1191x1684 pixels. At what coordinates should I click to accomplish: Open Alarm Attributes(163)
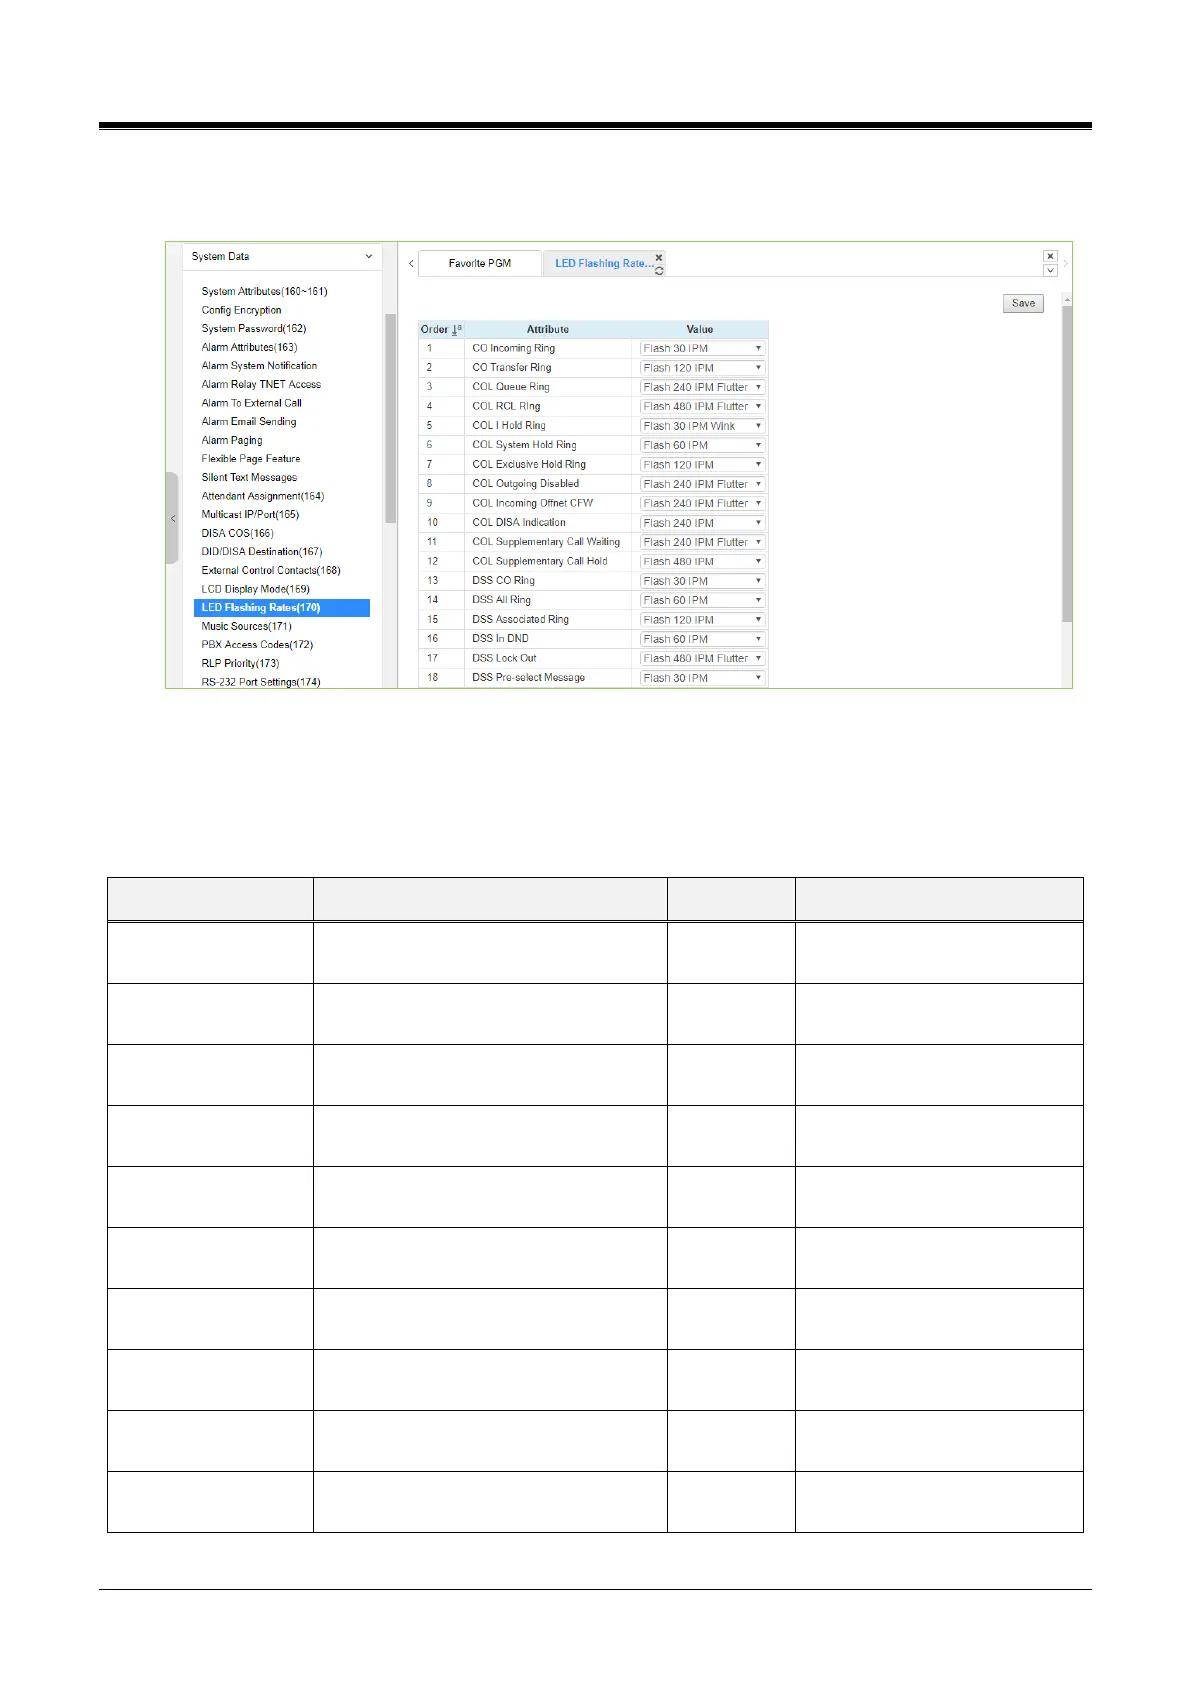[249, 347]
